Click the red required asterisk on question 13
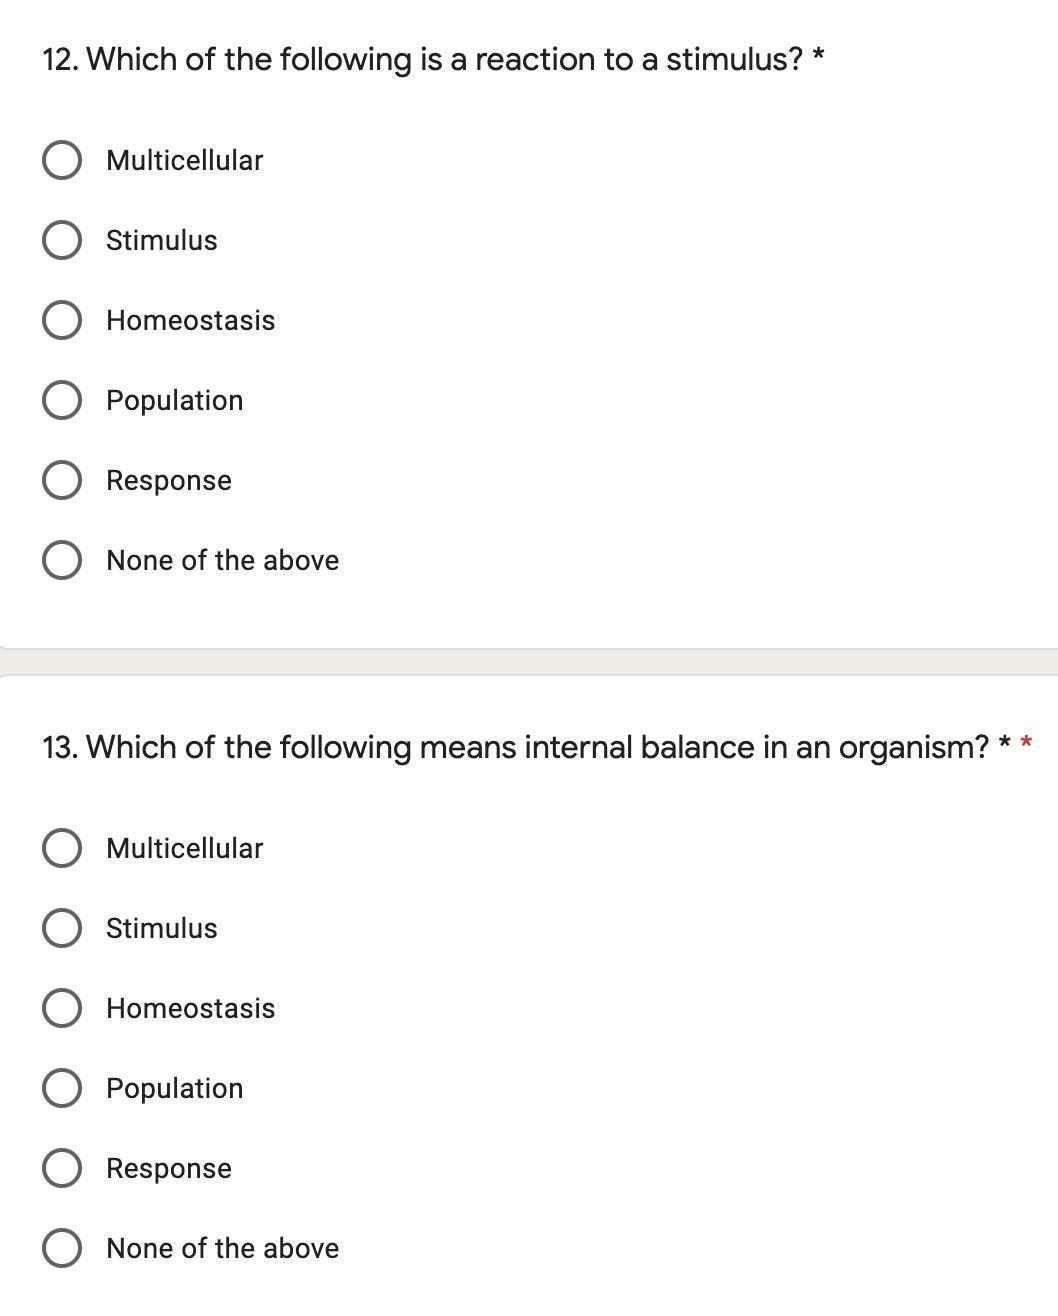 [x=1025, y=745]
